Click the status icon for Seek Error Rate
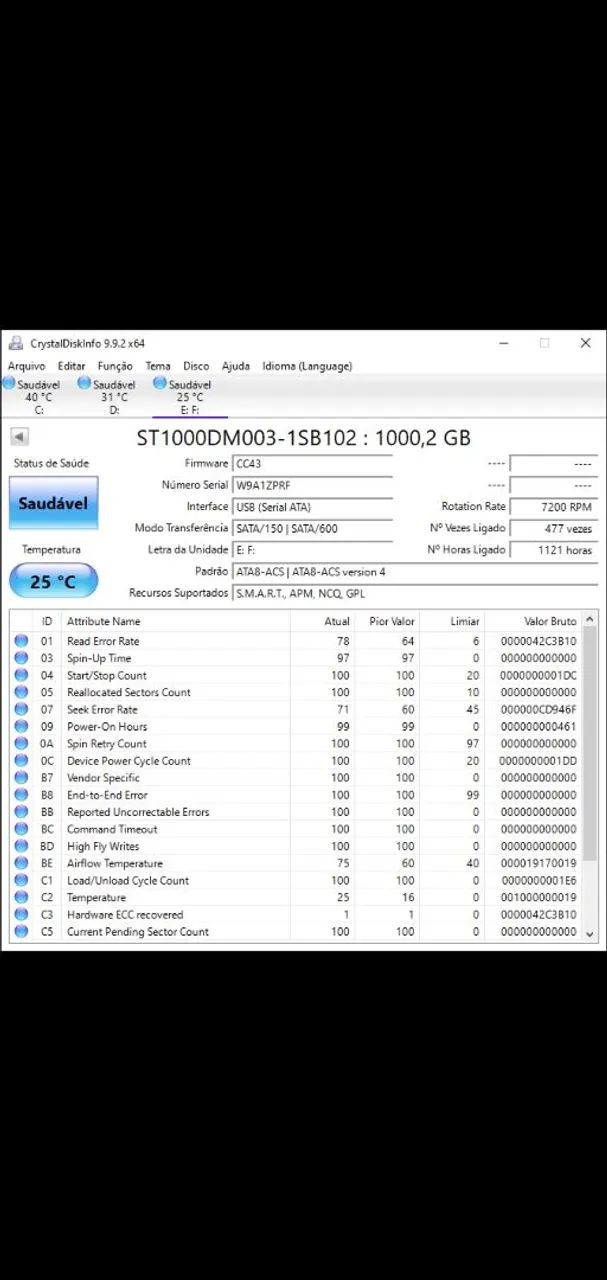Image resolution: width=607 pixels, height=1280 pixels. (21, 709)
